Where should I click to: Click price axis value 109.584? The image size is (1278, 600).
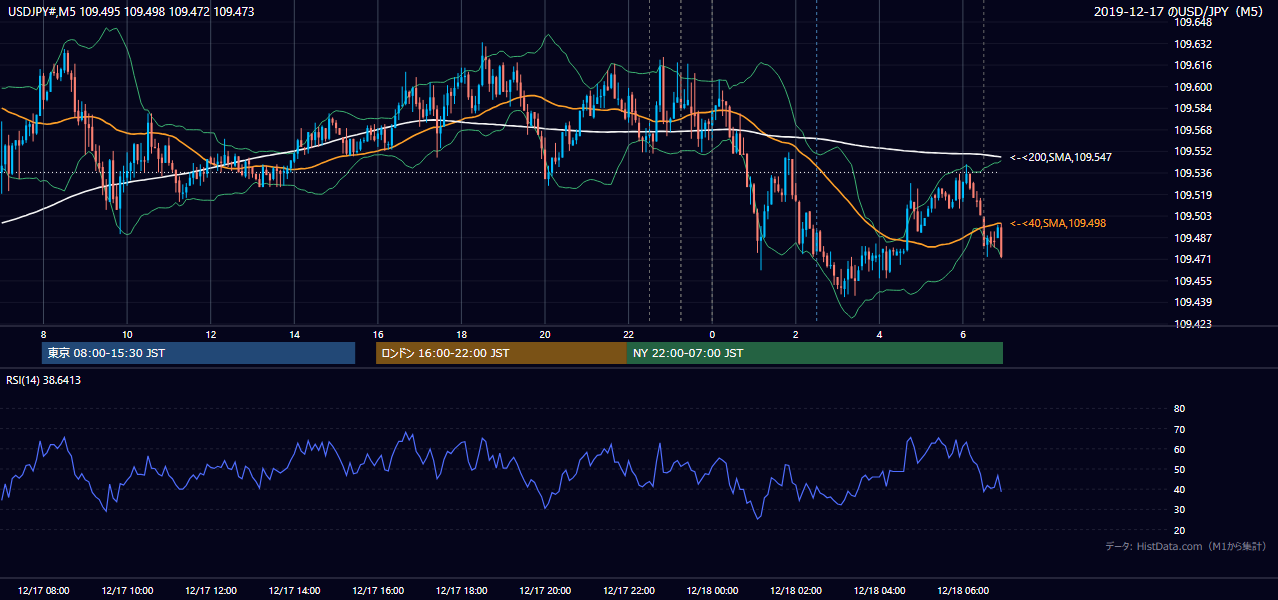[1193, 108]
